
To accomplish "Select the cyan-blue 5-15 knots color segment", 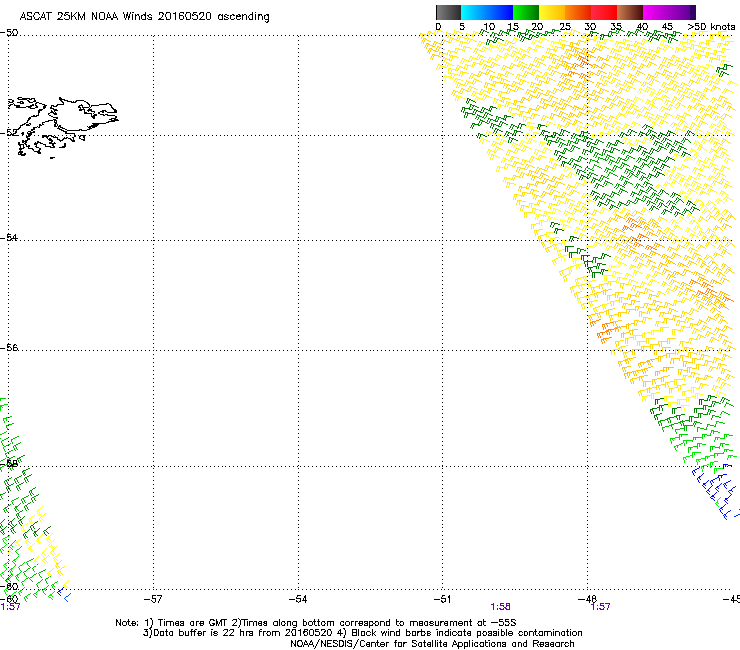I will [487, 12].
